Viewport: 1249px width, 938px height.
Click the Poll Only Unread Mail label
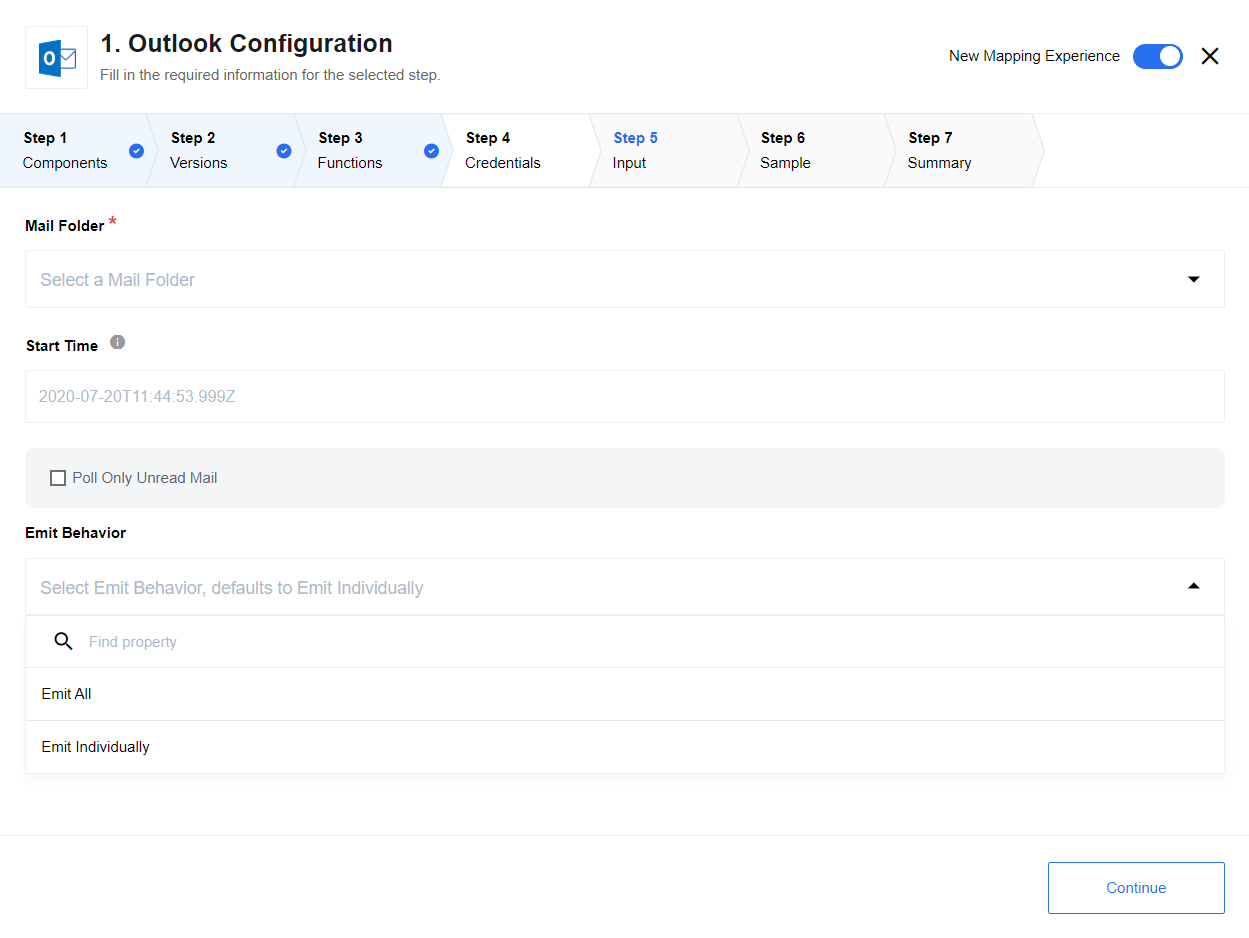pos(145,478)
